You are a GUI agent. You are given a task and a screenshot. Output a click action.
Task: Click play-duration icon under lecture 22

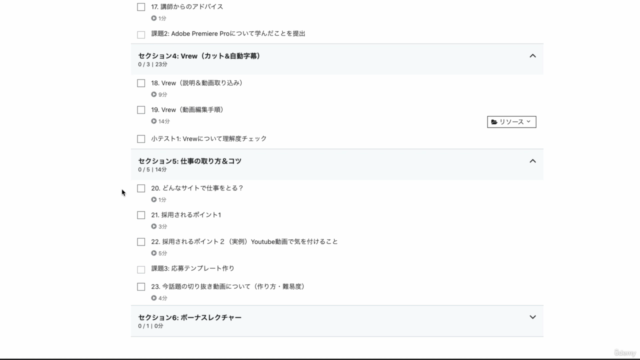click(x=154, y=253)
